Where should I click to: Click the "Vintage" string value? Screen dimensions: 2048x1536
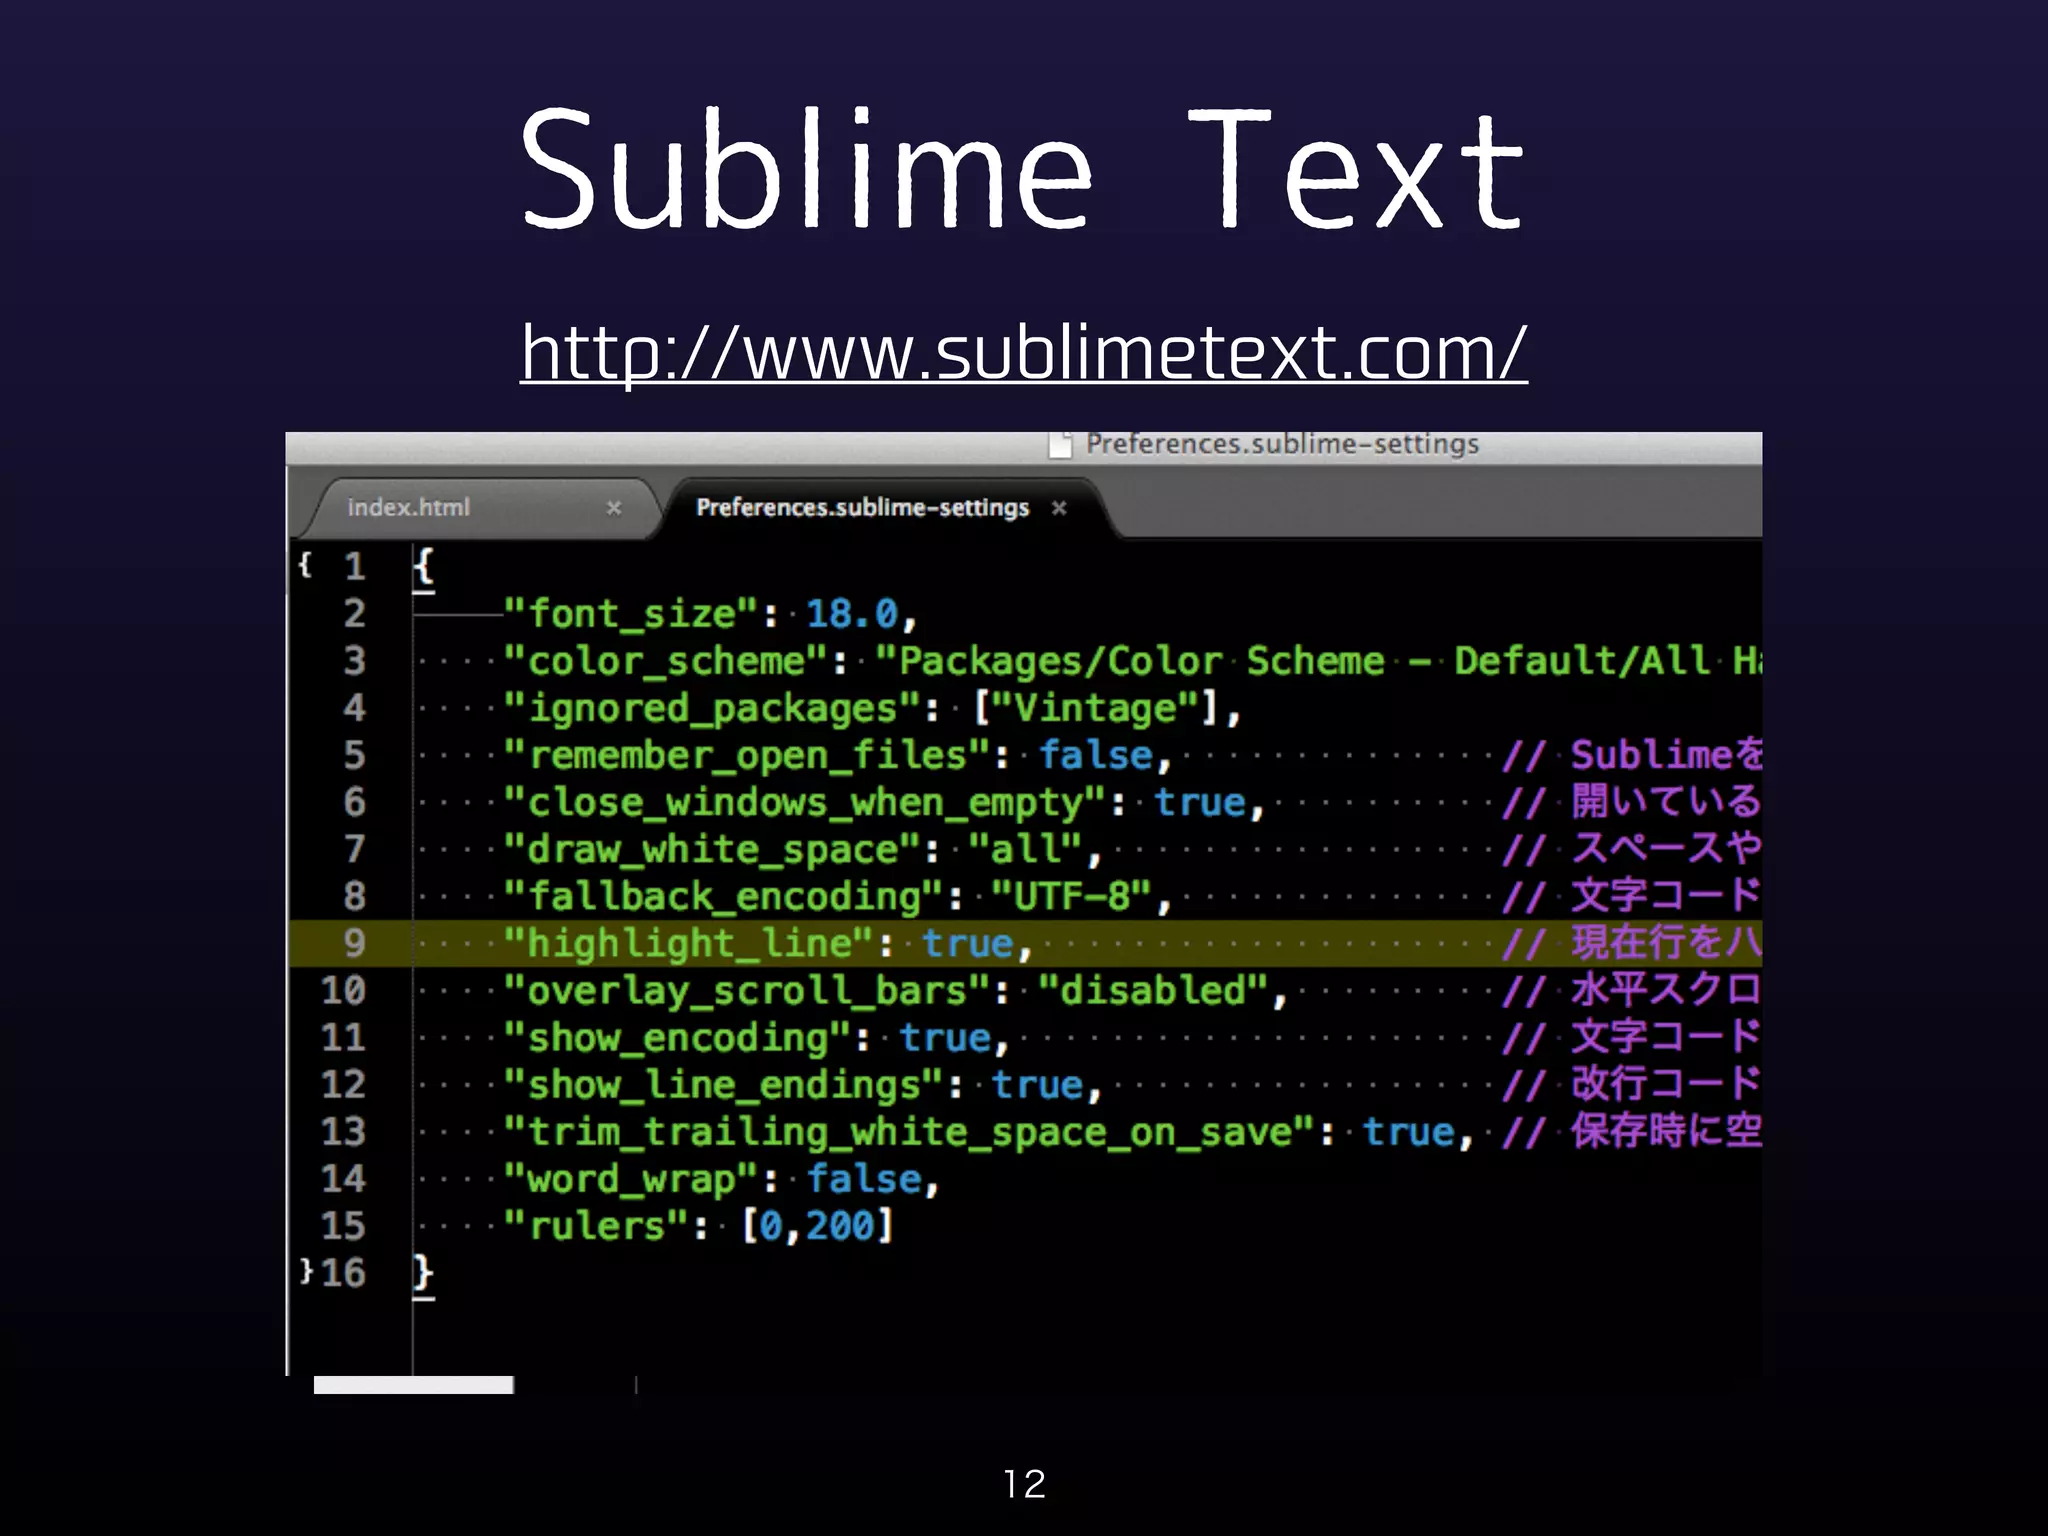point(1095,709)
